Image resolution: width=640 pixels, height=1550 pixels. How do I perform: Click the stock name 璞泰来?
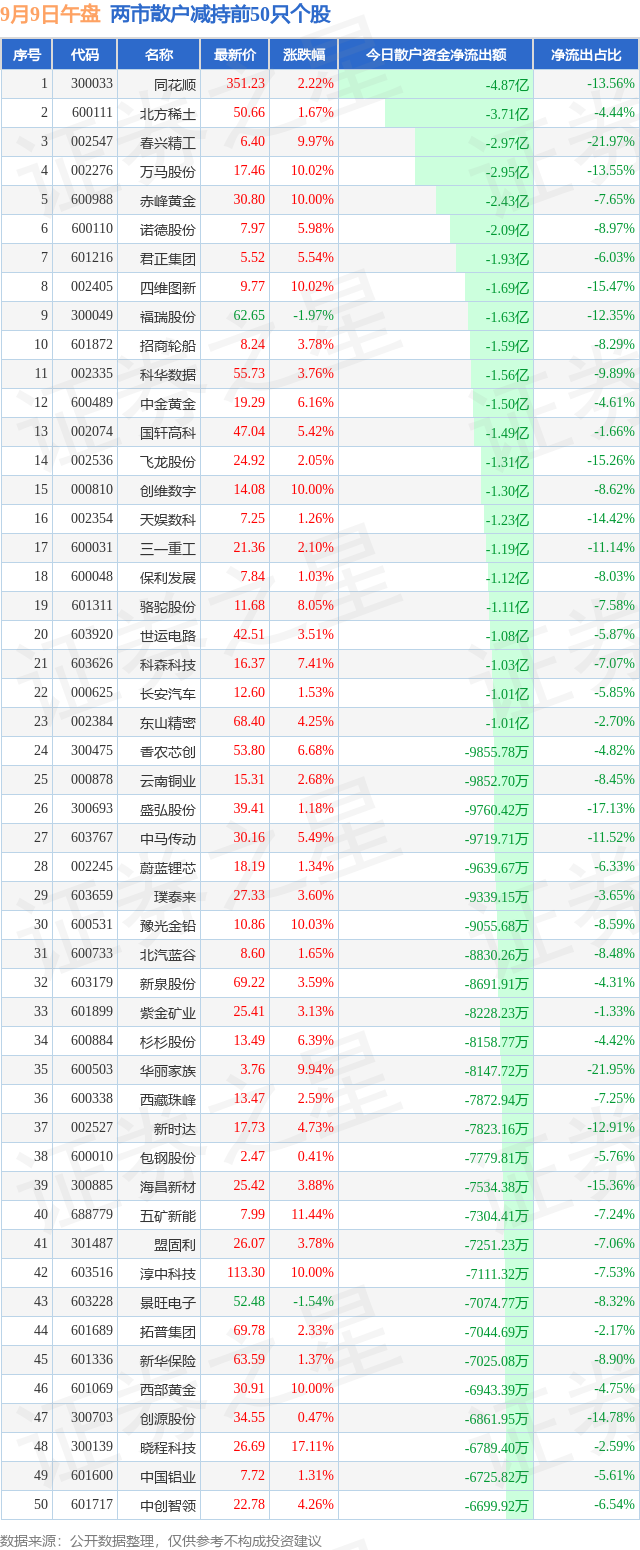(175, 895)
